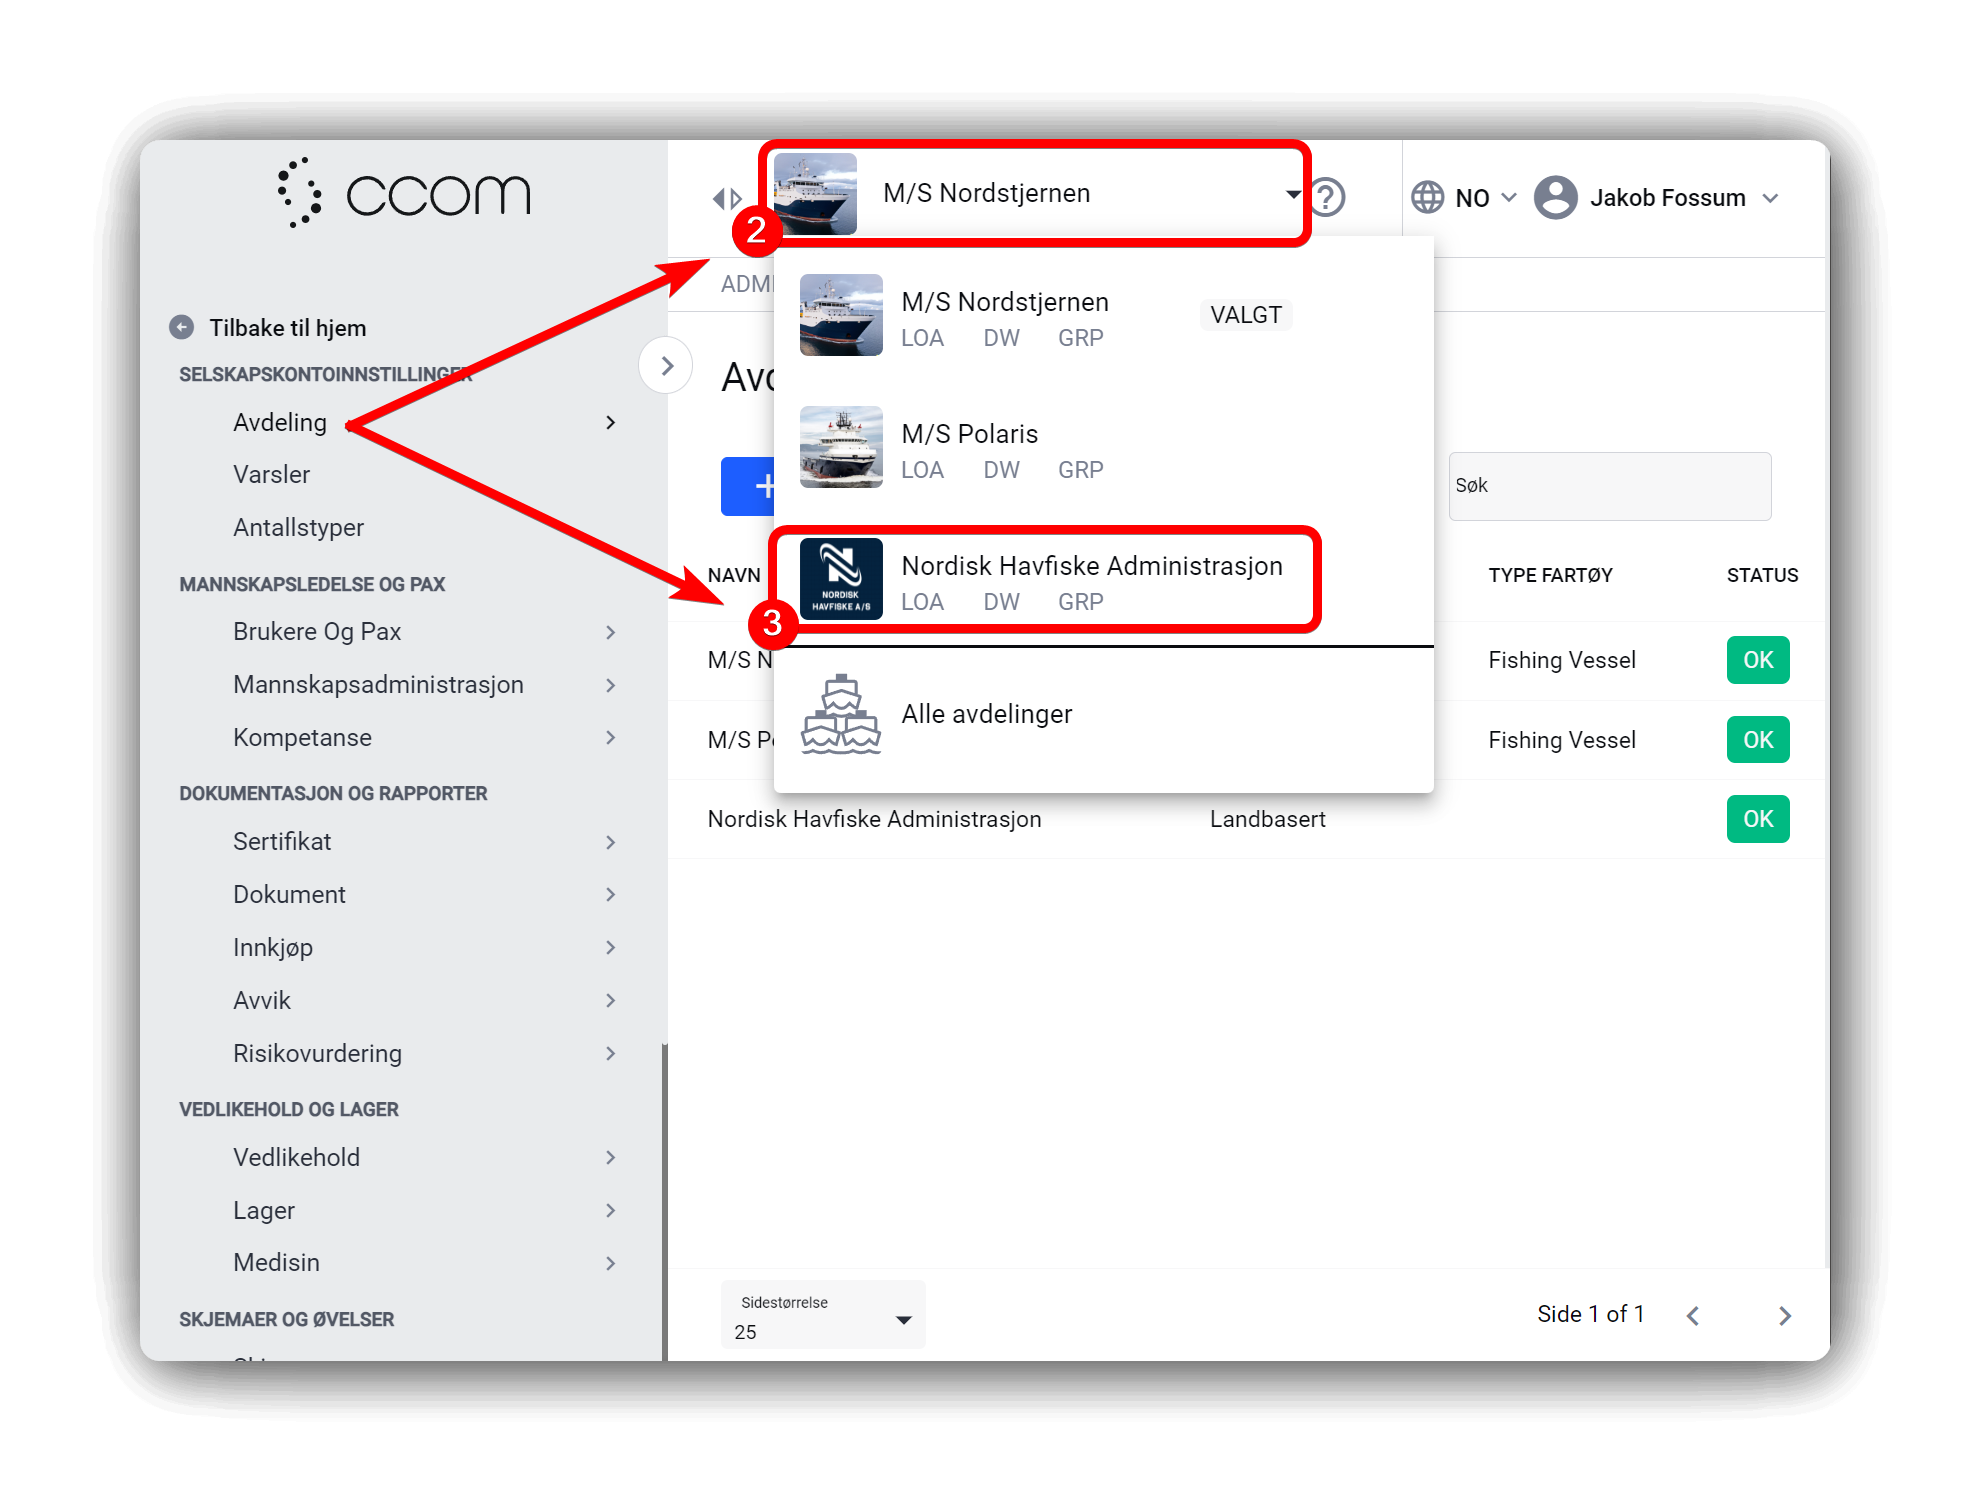
Task: Expand the Avdeling menu chevron
Action: coord(610,423)
